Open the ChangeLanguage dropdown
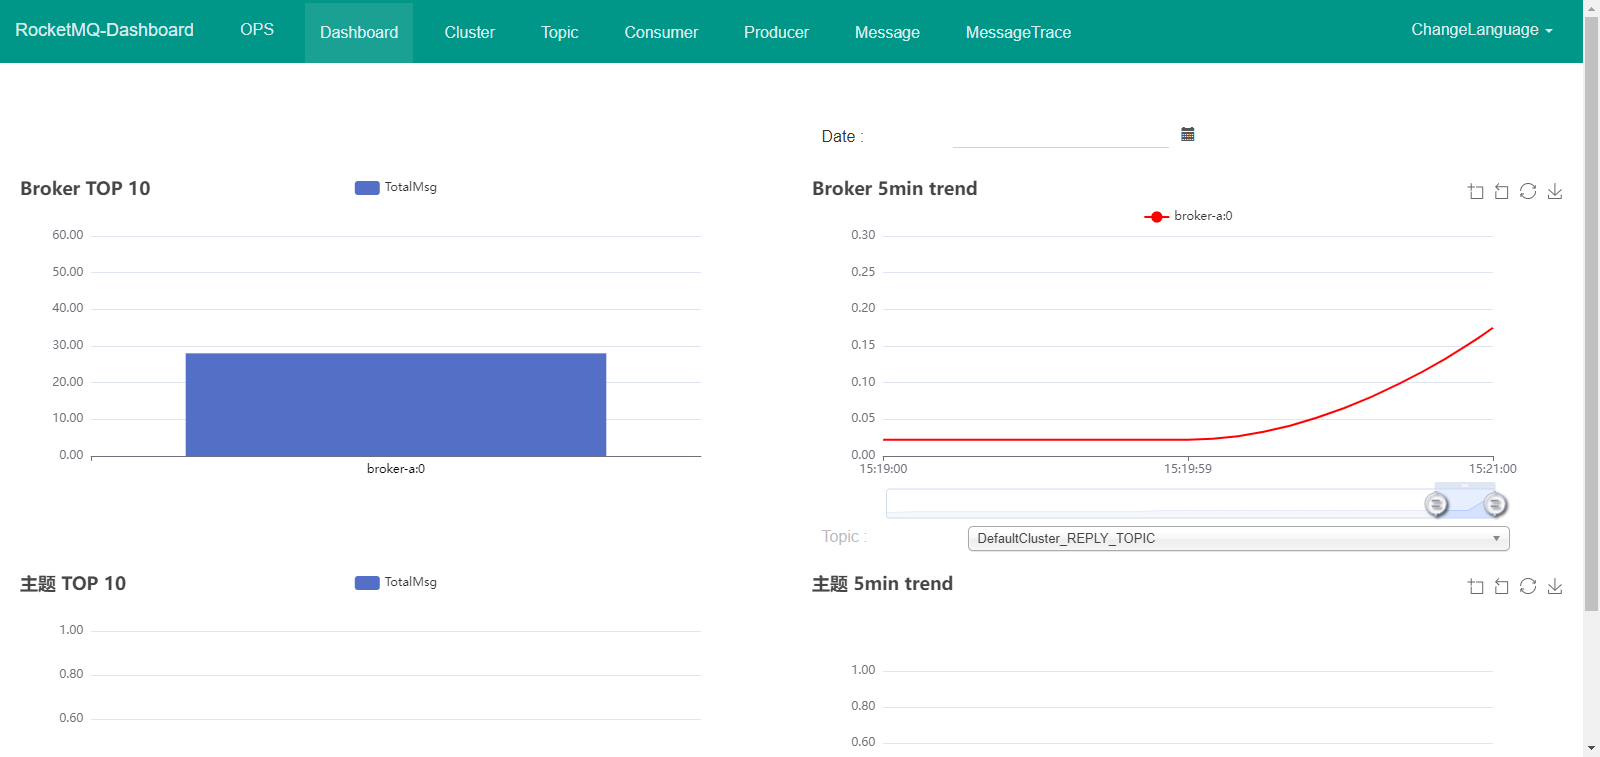The width and height of the screenshot is (1600, 757). click(1481, 30)
